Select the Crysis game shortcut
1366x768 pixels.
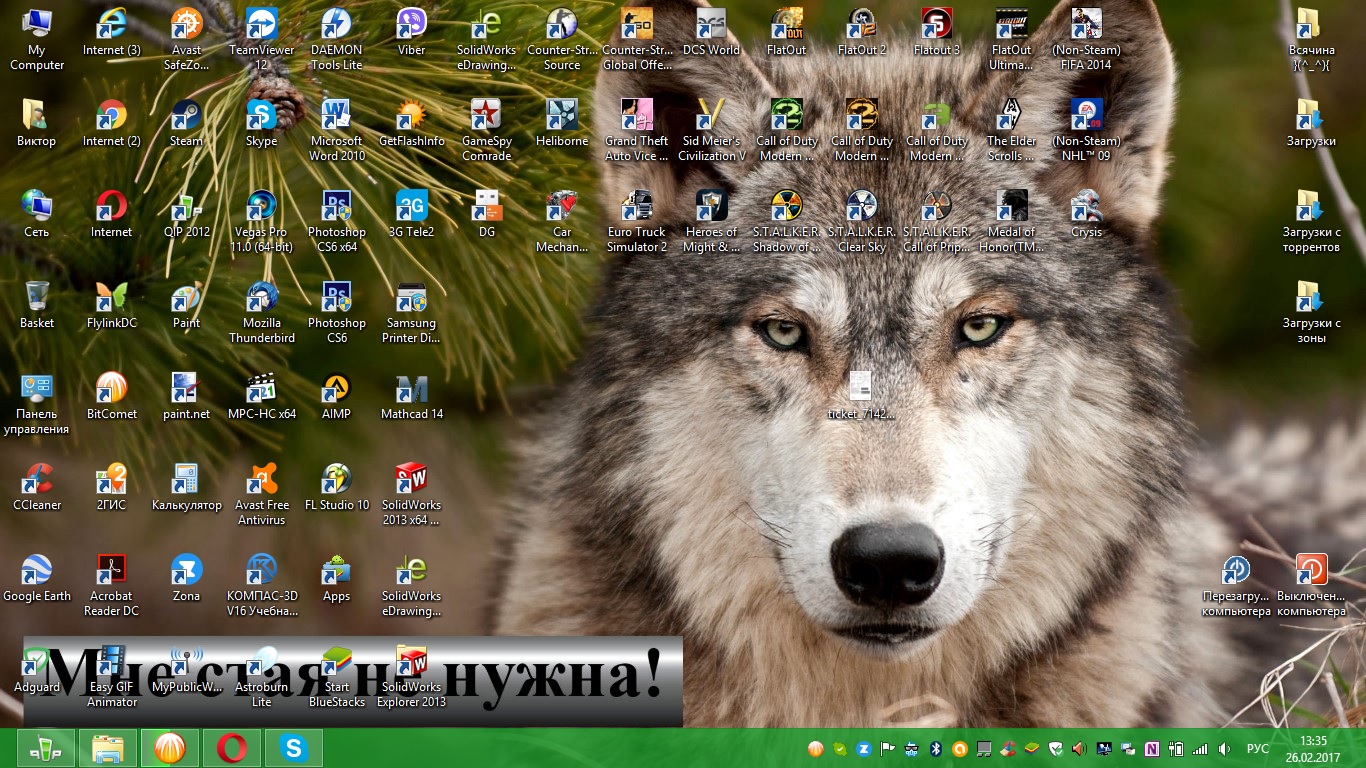coord(1086,206)
